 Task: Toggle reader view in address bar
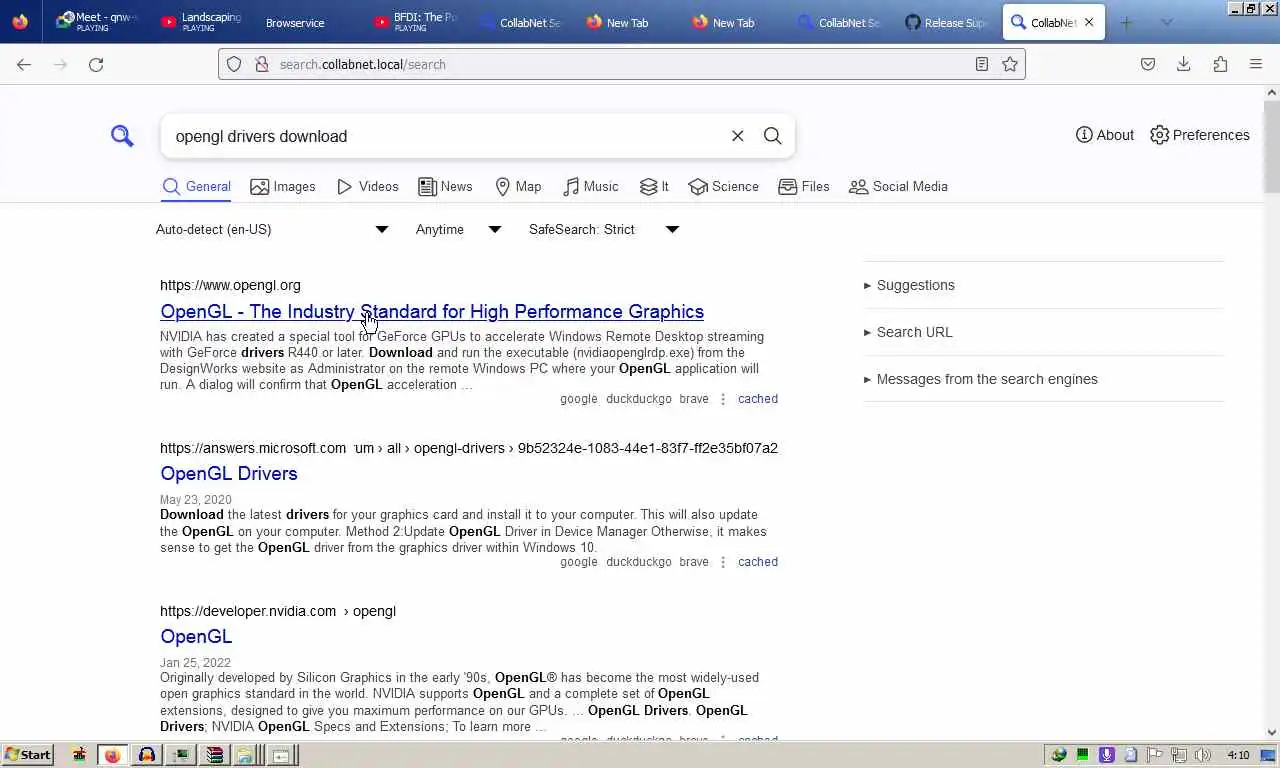click(982, 64)
